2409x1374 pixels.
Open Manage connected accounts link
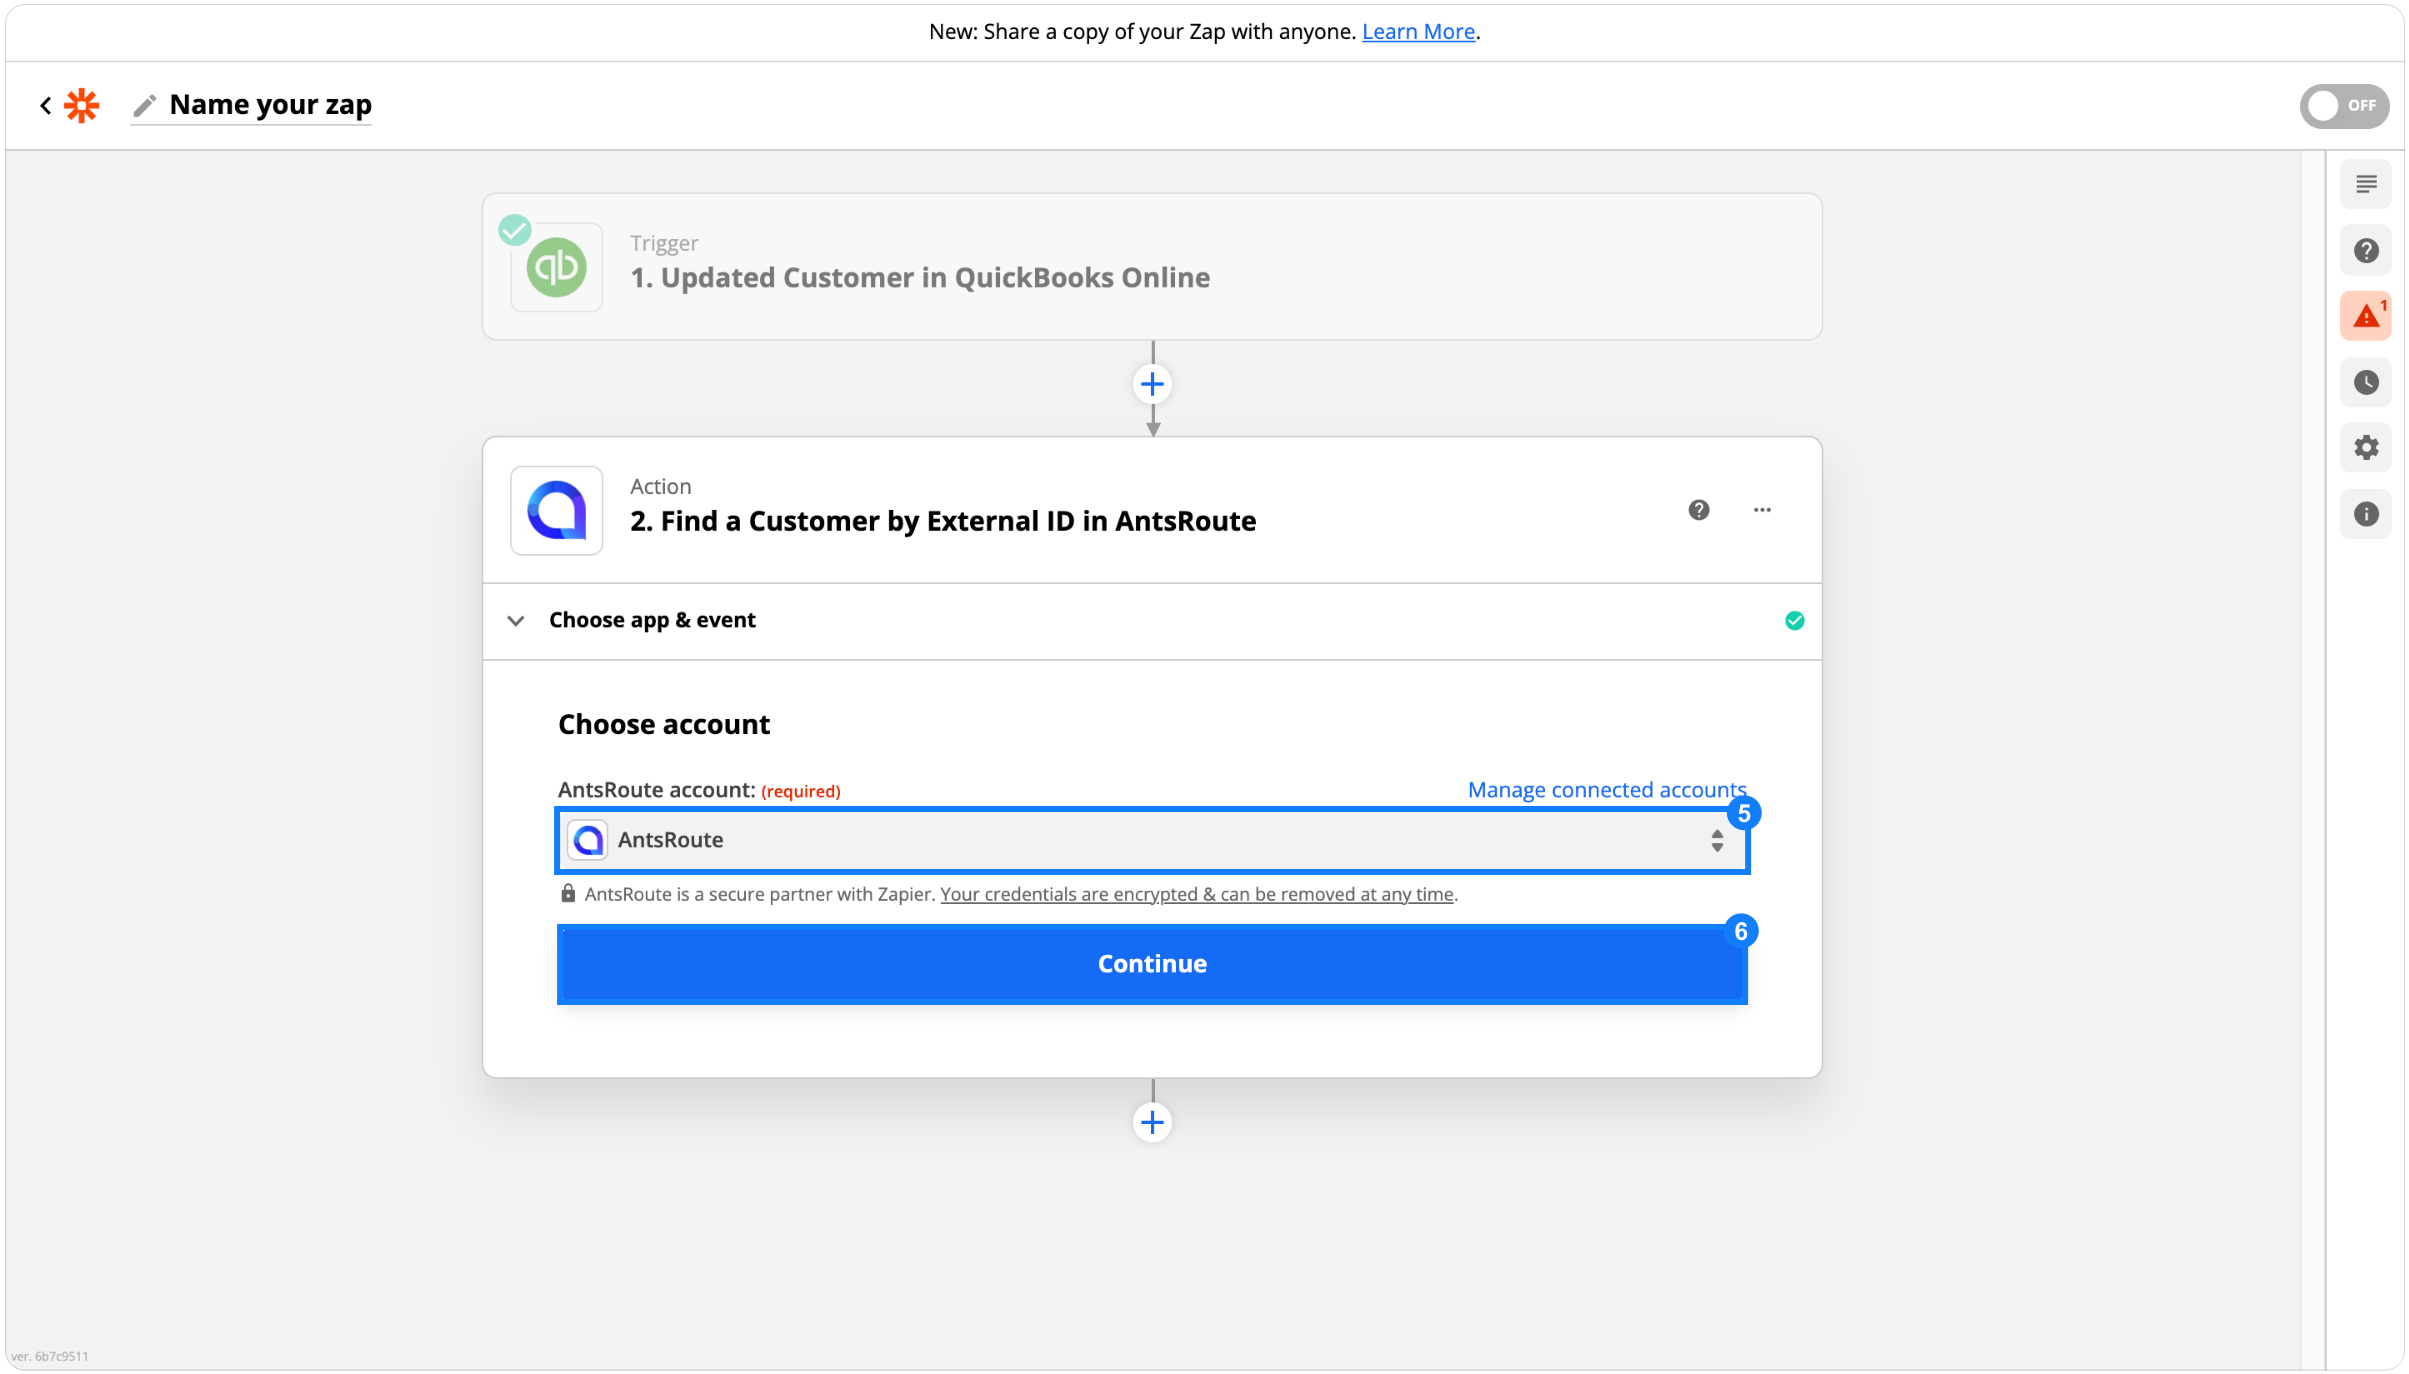point(1607,790)
